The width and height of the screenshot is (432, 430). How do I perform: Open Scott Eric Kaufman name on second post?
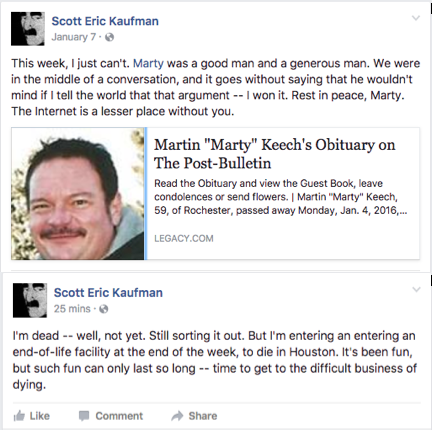[108, 293]
